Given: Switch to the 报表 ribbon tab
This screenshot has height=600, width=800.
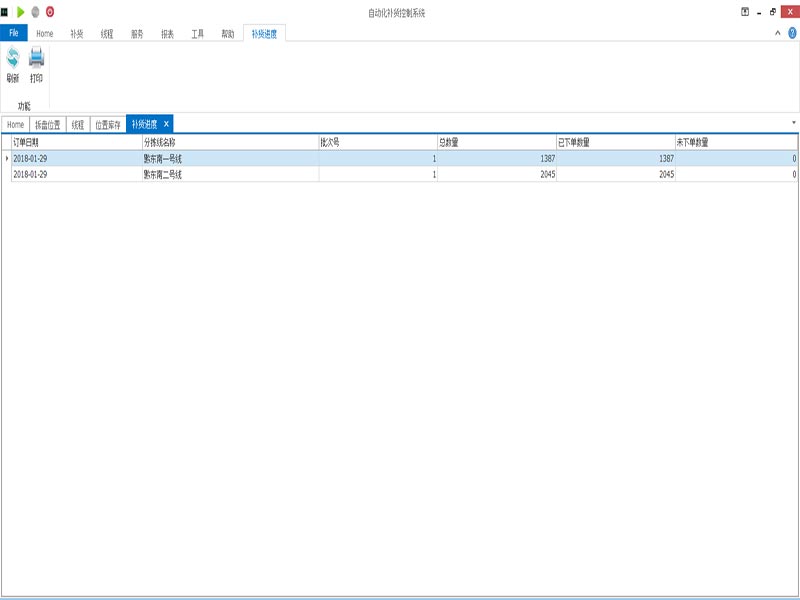Looking at the screenshot, I should (x=167, y=33).
